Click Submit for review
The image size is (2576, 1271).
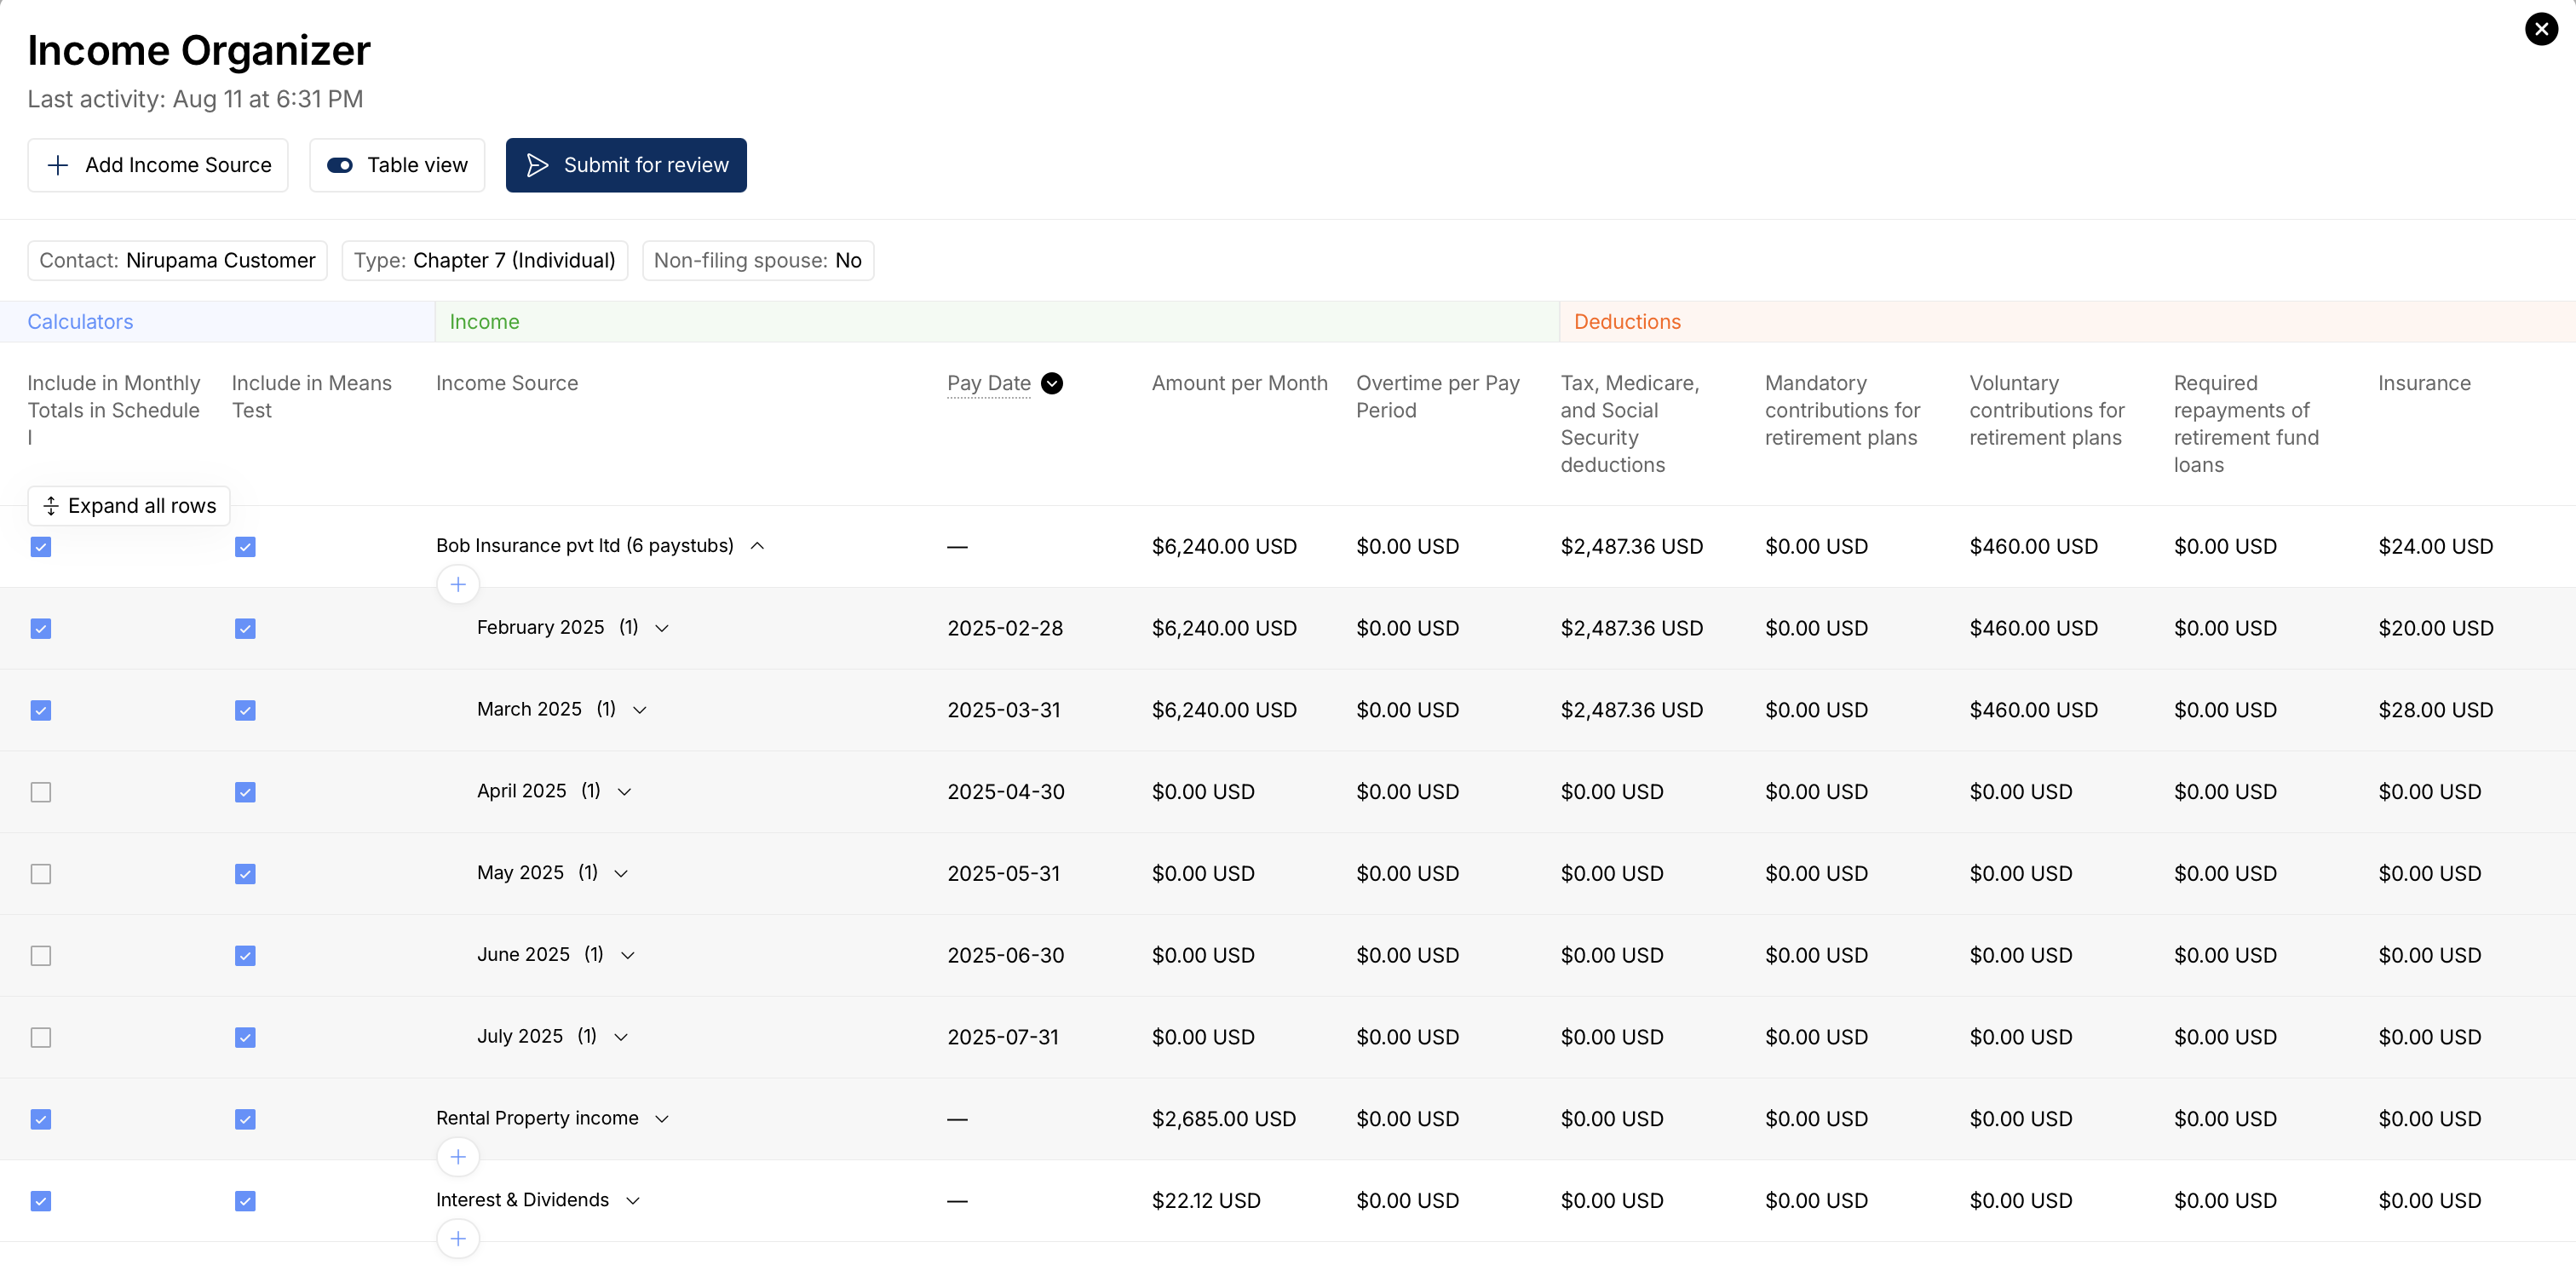(x=626, y=165)
